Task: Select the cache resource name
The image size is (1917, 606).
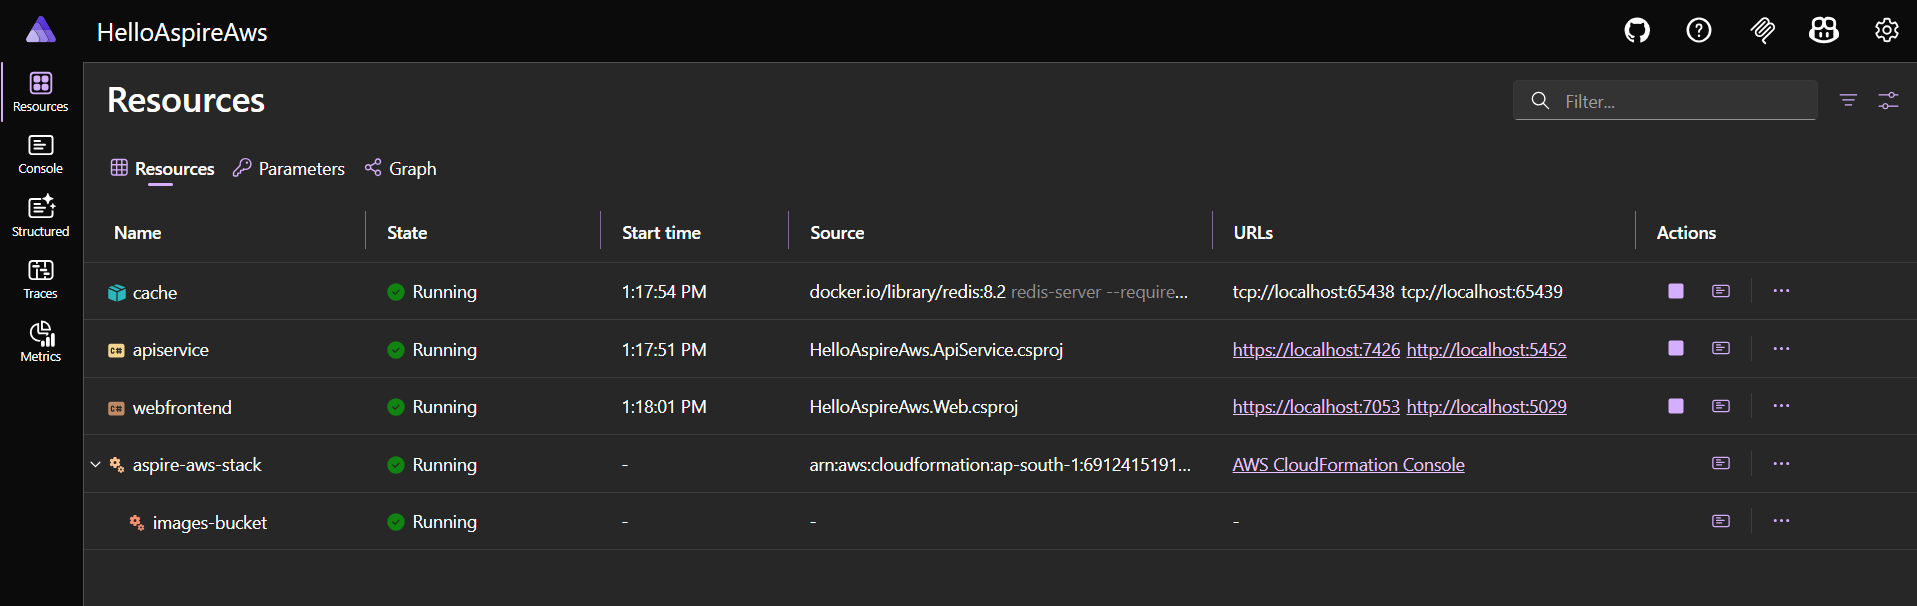Action: tap(155, 292)
